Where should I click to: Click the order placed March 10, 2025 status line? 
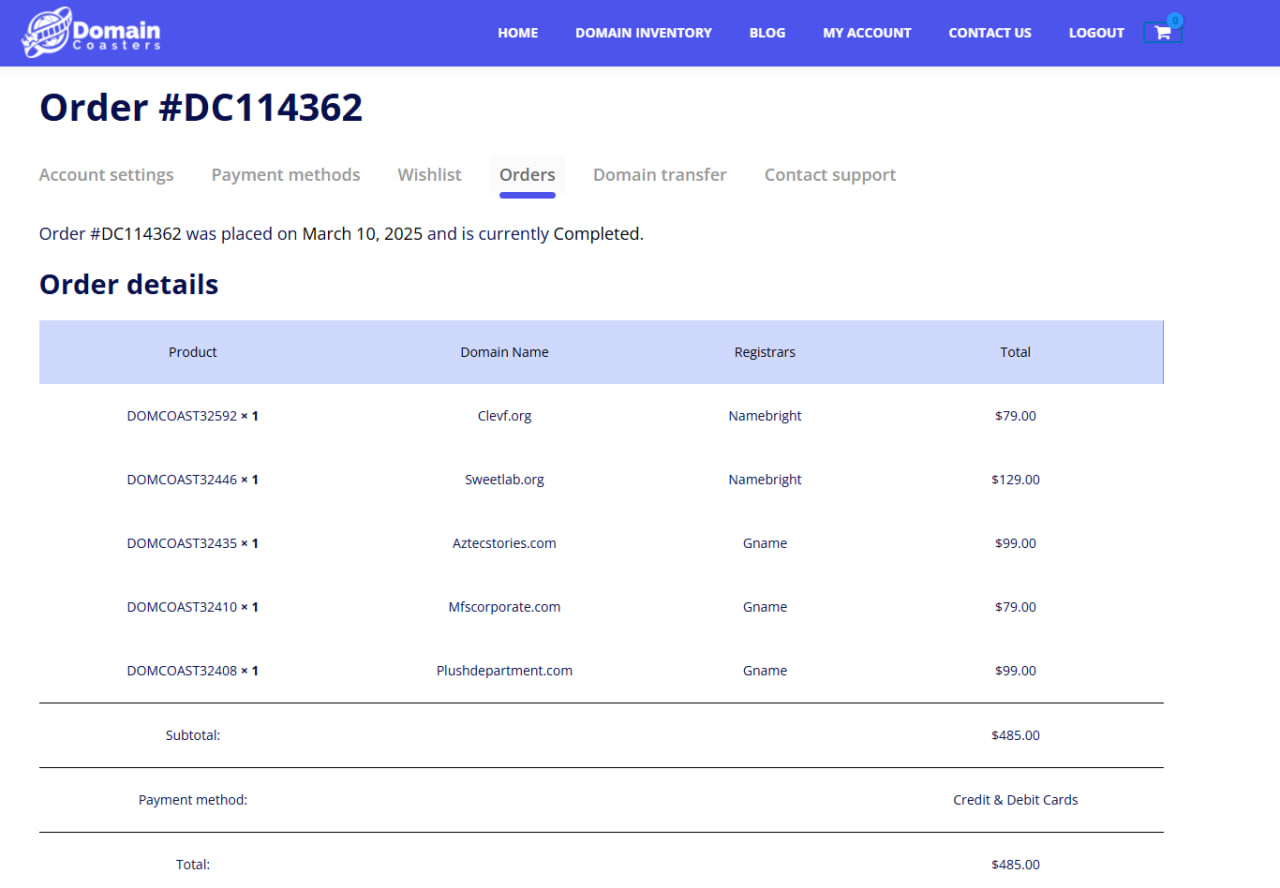coord(341,234)
